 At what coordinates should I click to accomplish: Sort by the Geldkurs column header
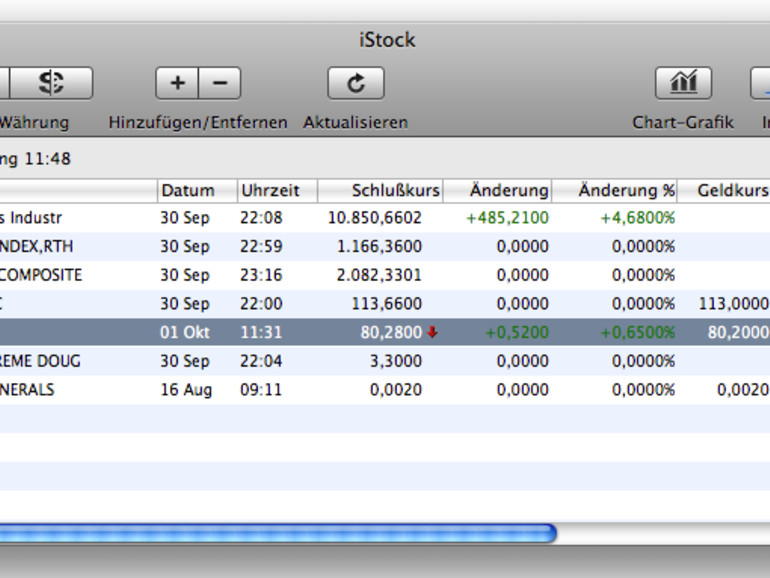[724, 191]
